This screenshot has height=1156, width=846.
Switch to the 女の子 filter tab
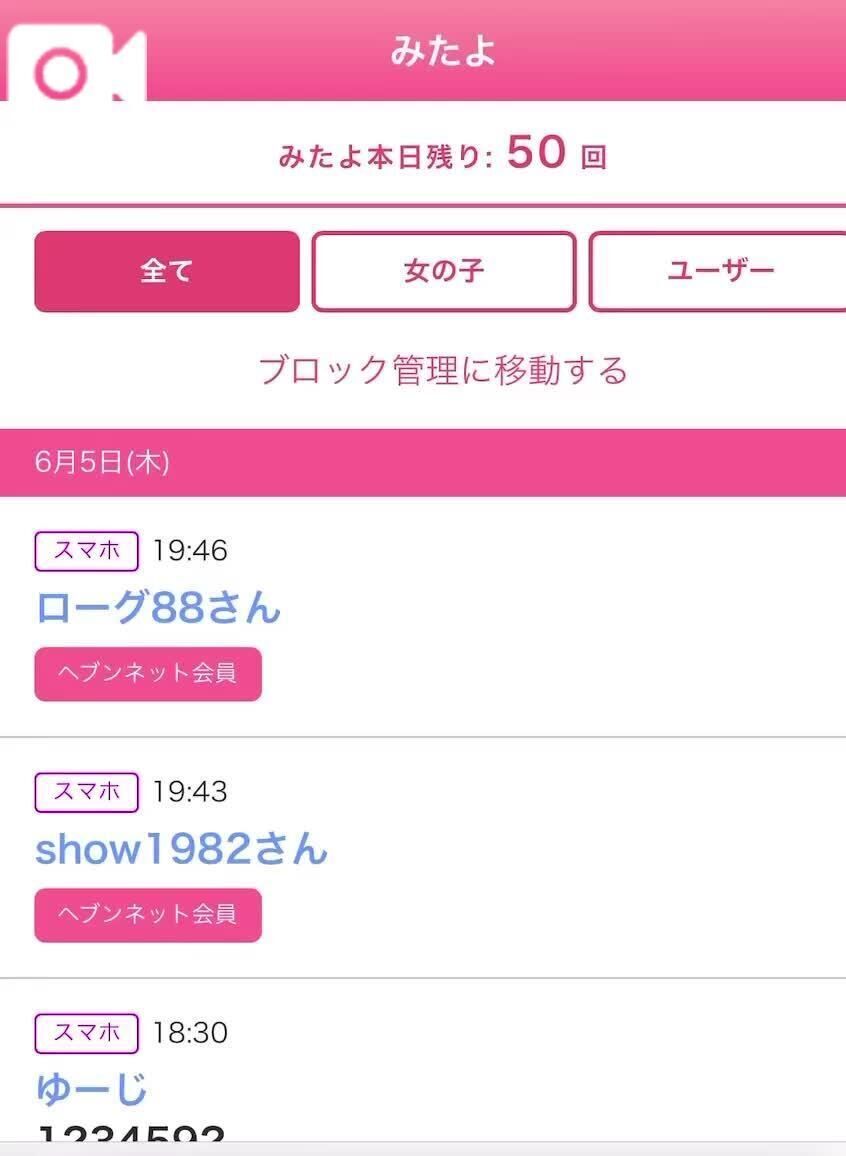(x=444, y=271)
